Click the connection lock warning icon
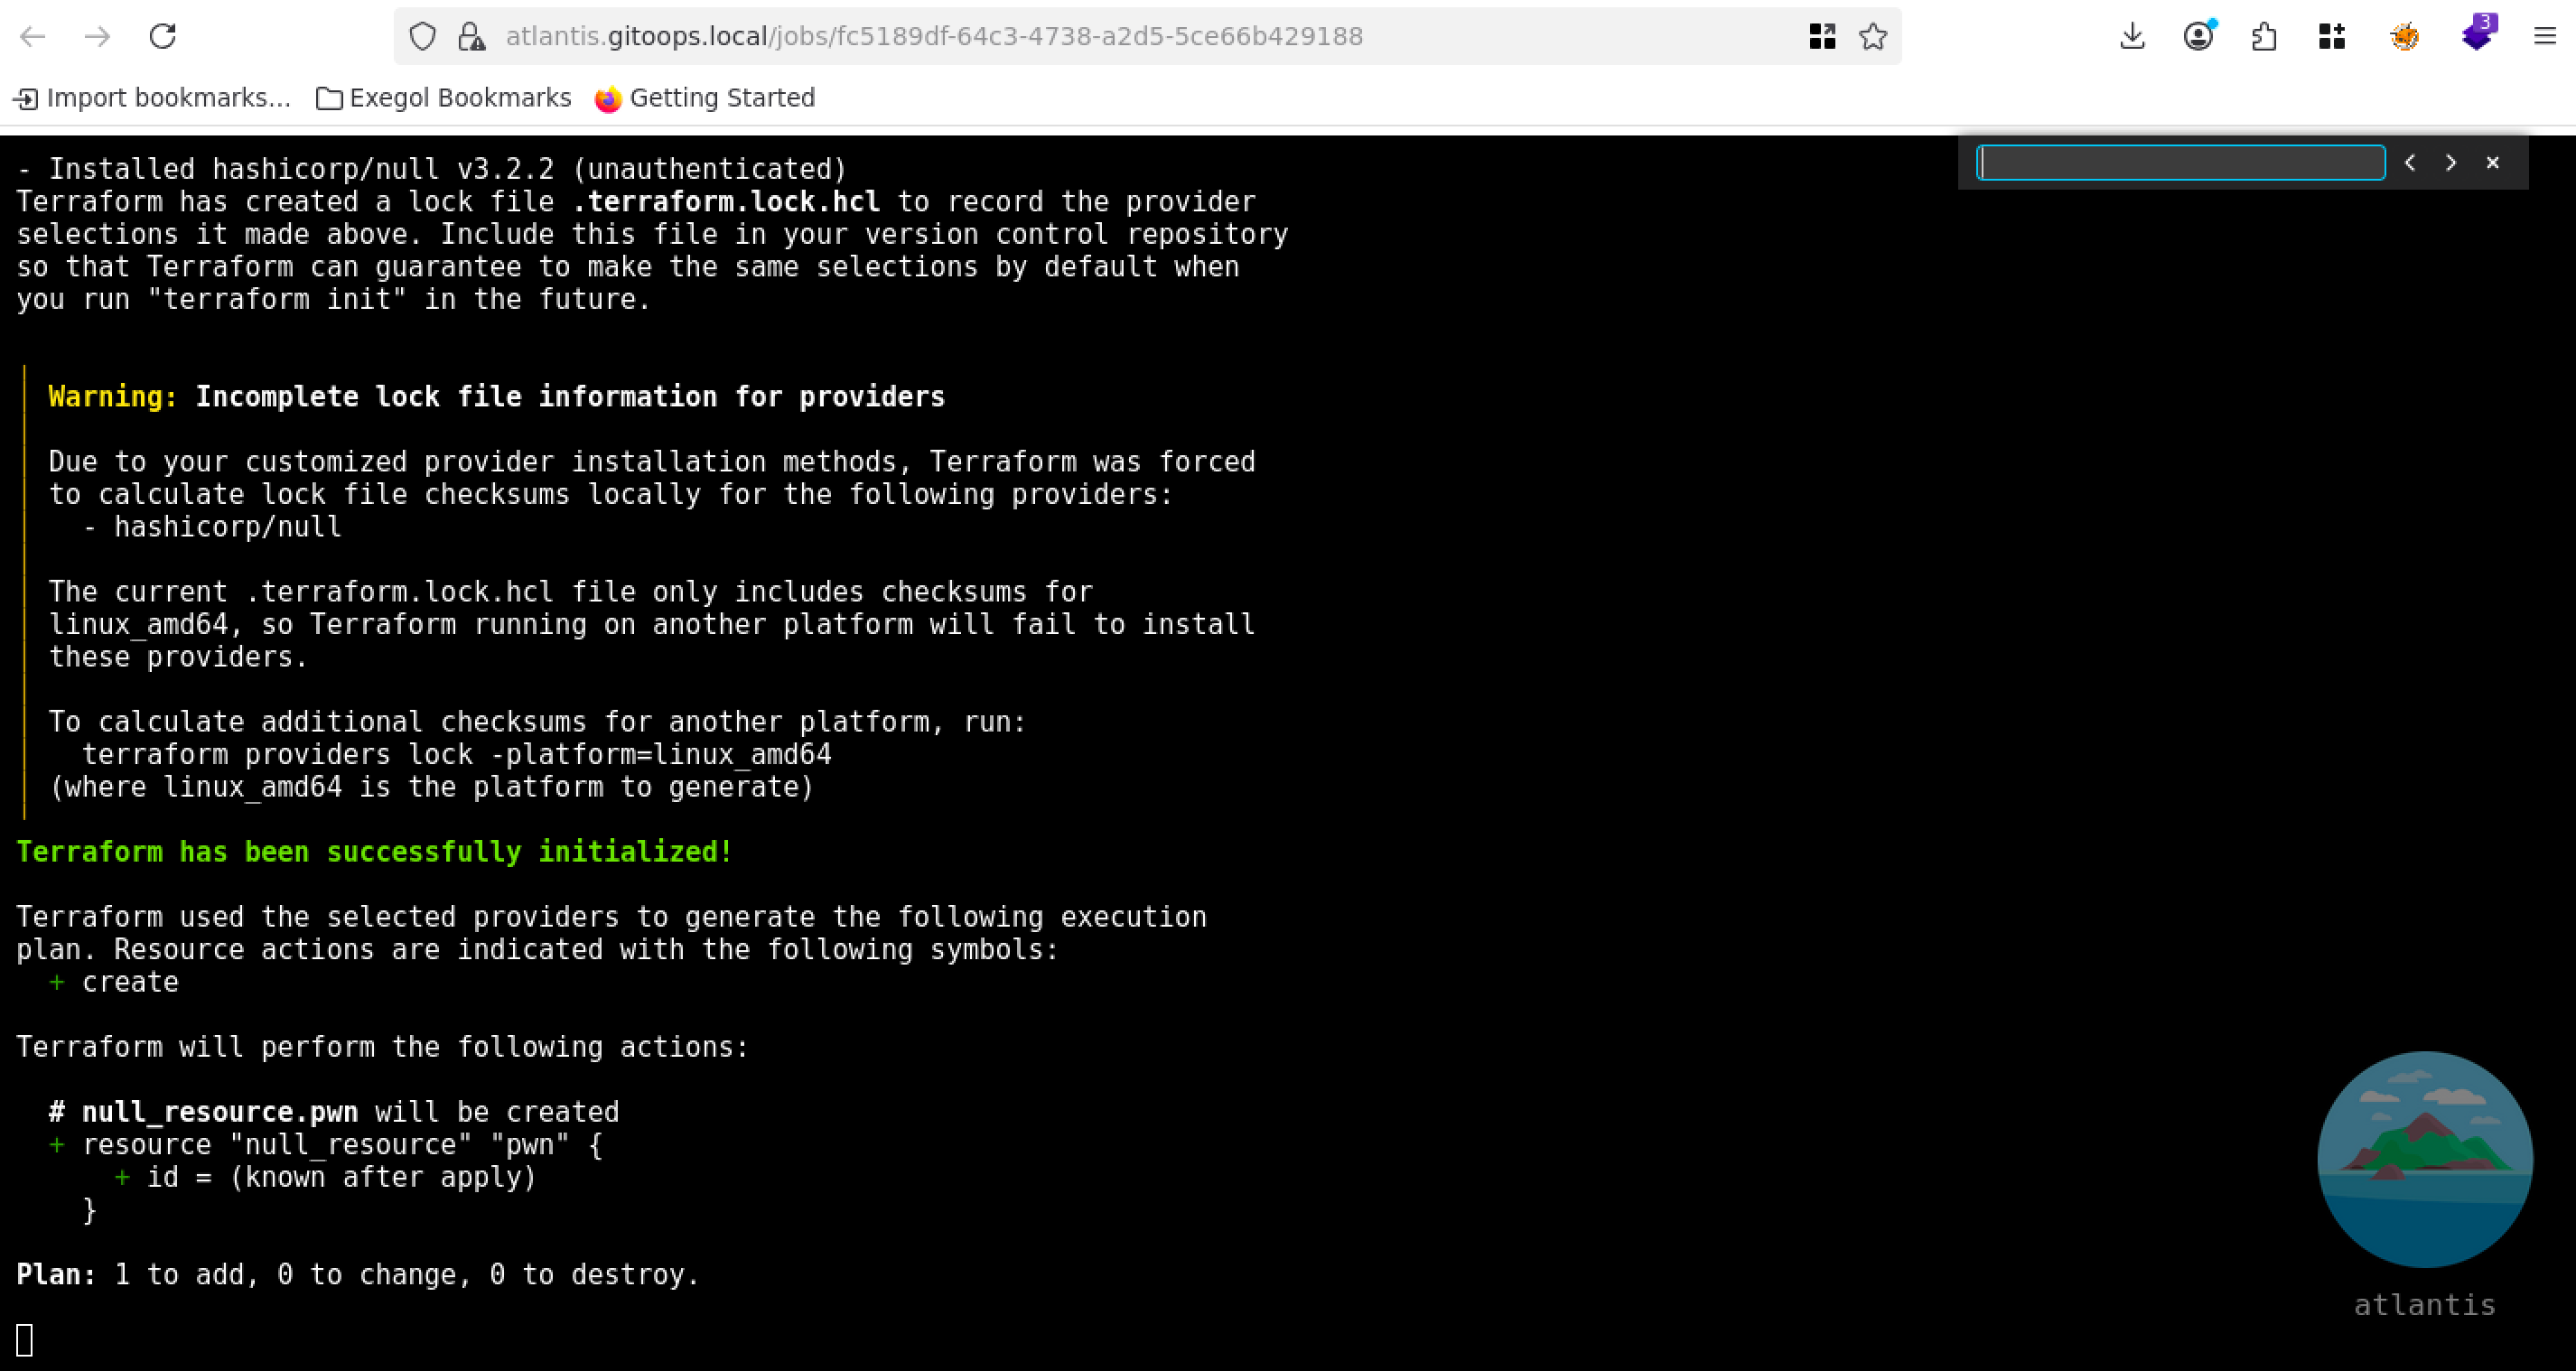2576x1371 pixels. tap(471, 37)
